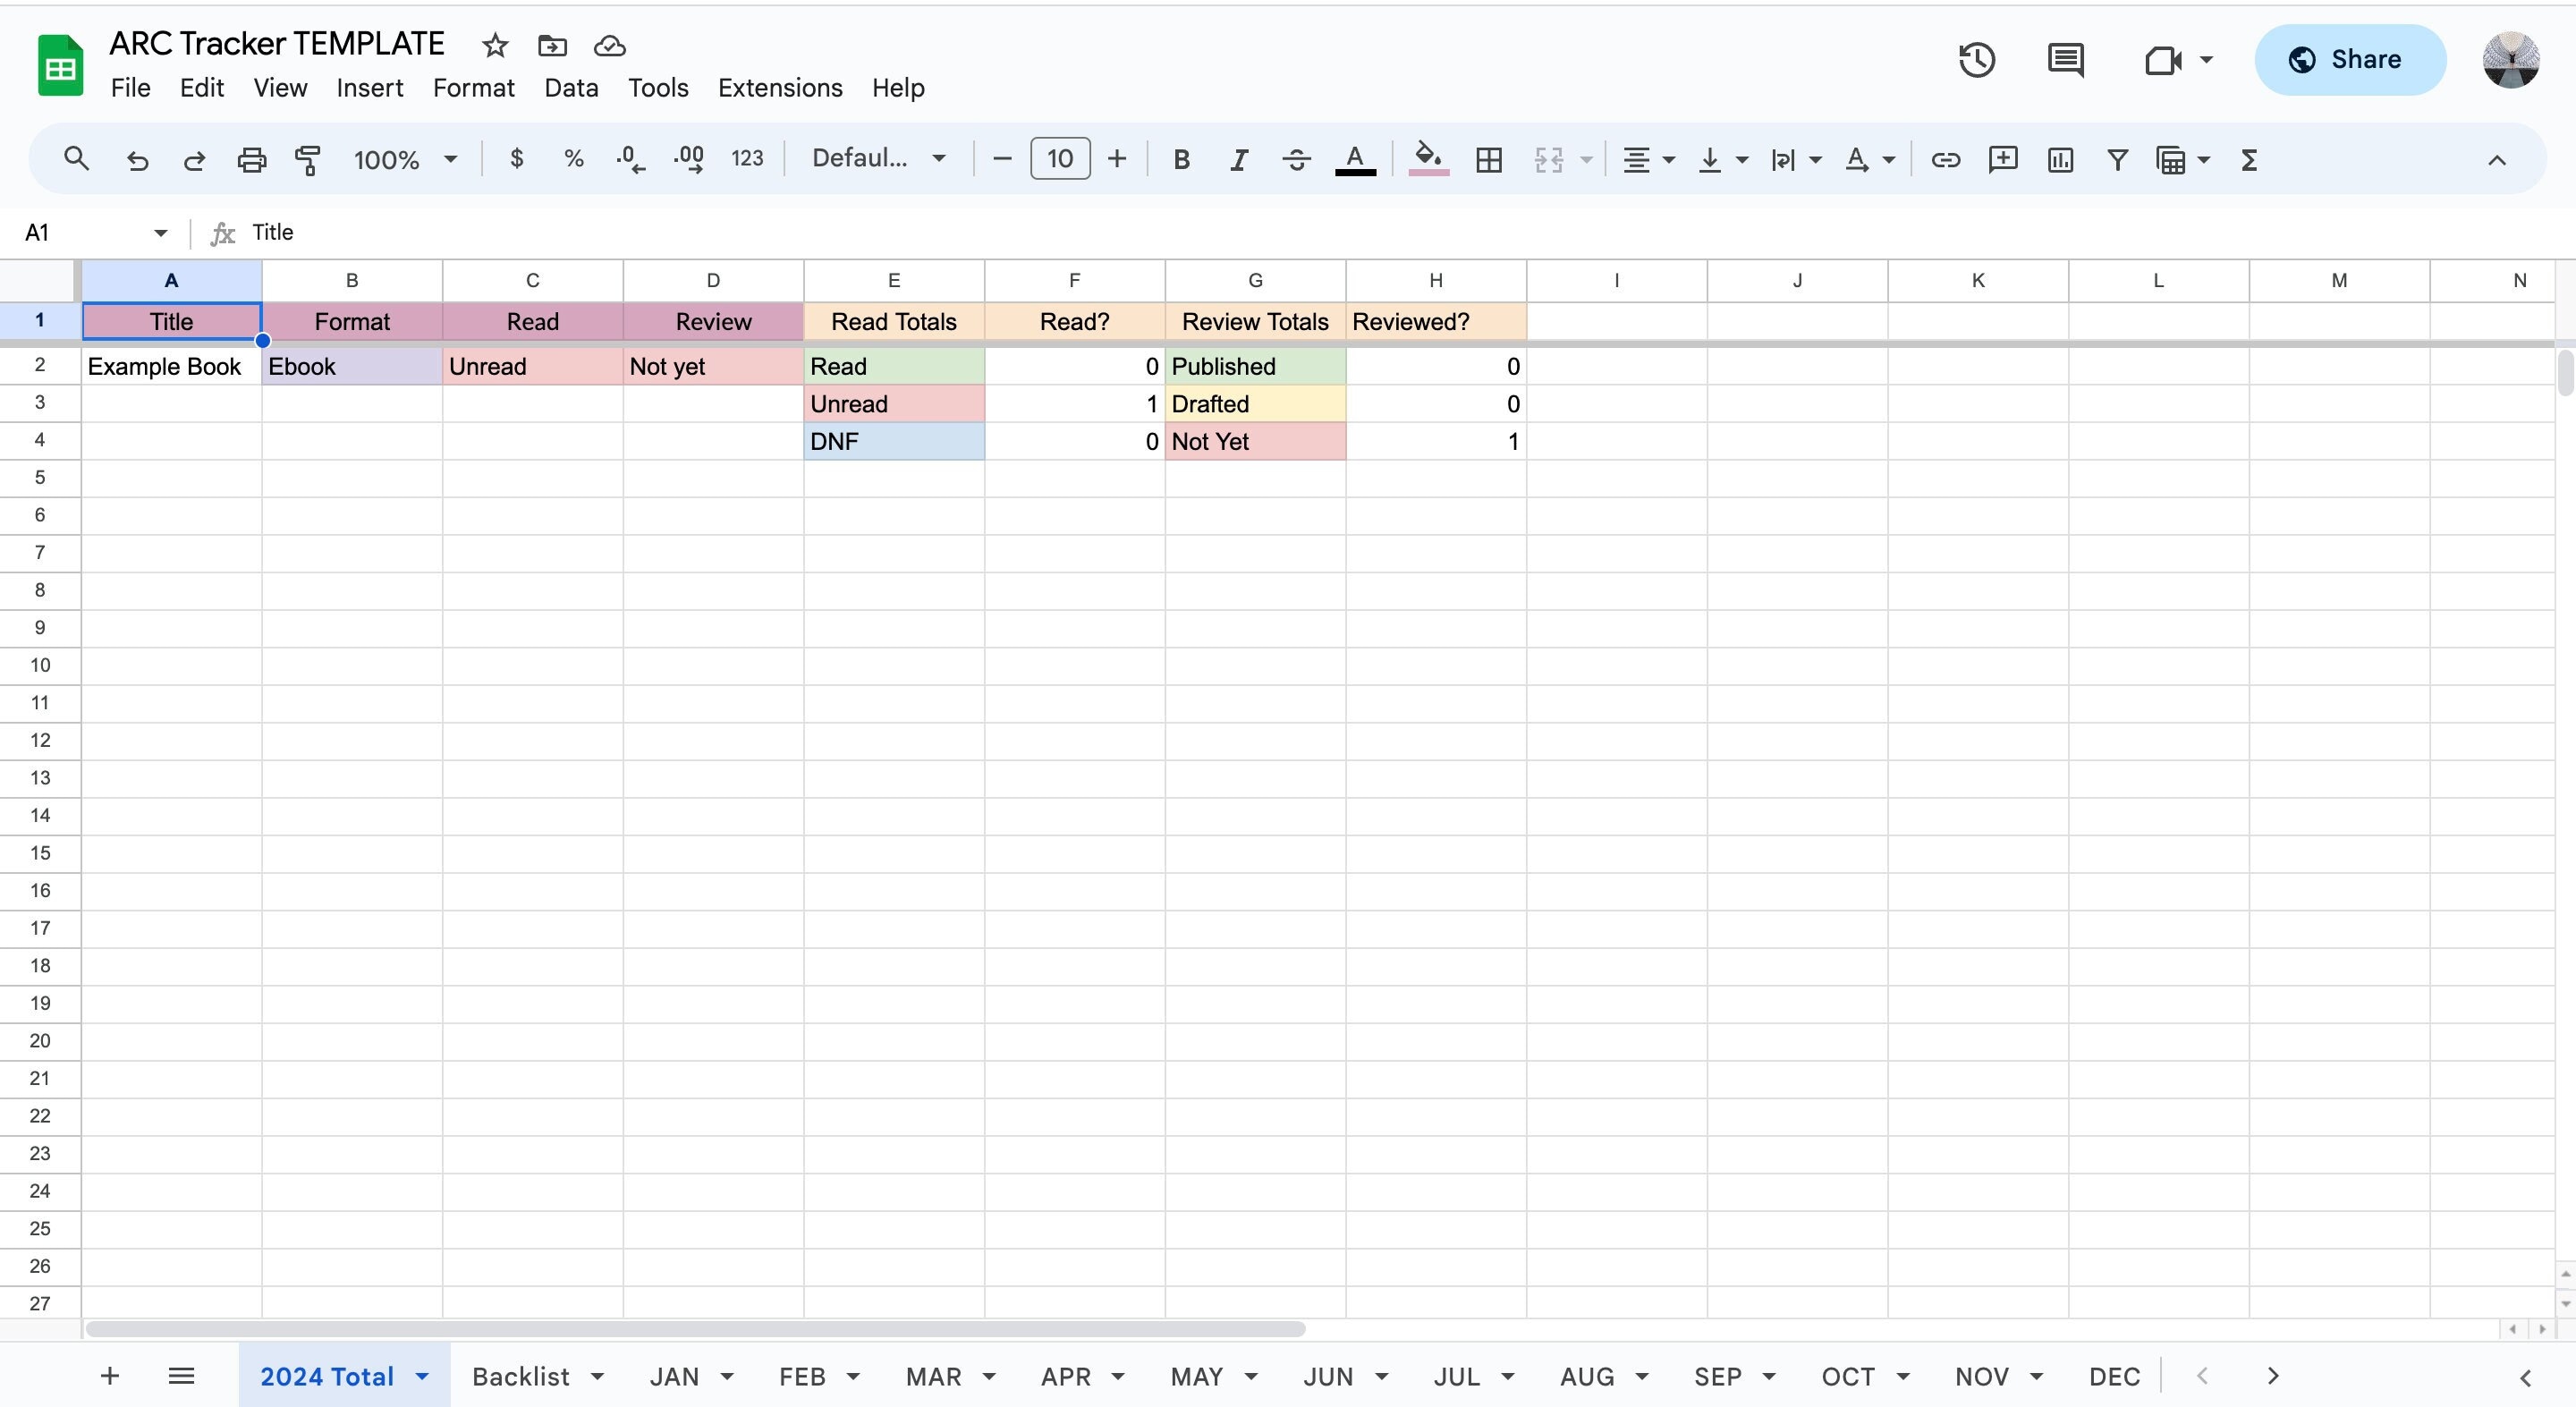Viewport: 2576px width, 1407px height.
Task: Open the text color picker
Action: (x=1355, y=159)
